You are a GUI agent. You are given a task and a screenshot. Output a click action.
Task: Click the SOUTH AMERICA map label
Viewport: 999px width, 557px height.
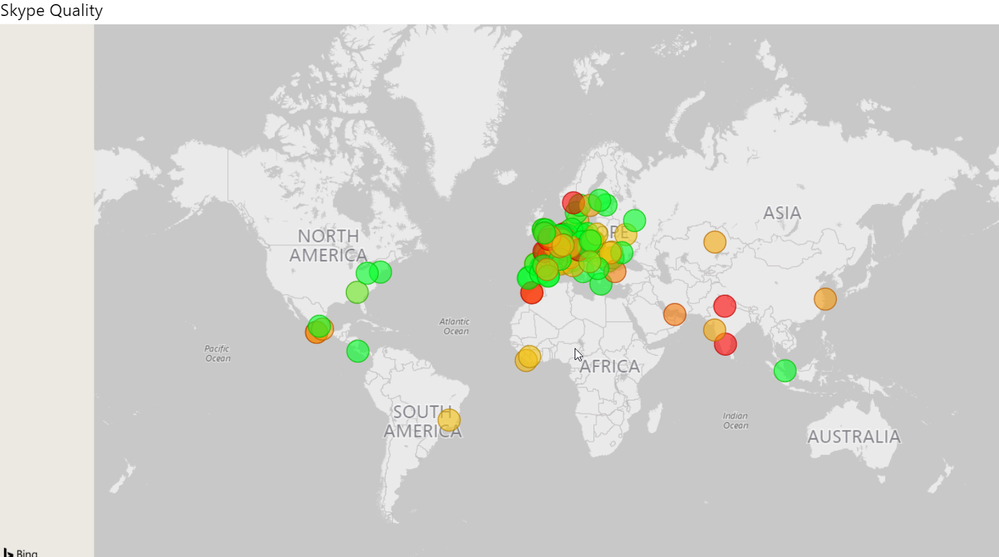tap(422, 421)
